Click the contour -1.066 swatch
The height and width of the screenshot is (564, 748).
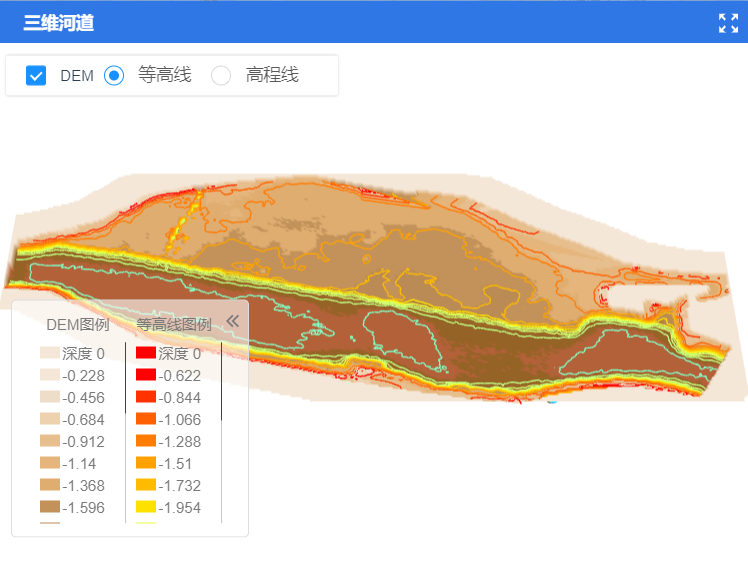(x=146, y=419)
